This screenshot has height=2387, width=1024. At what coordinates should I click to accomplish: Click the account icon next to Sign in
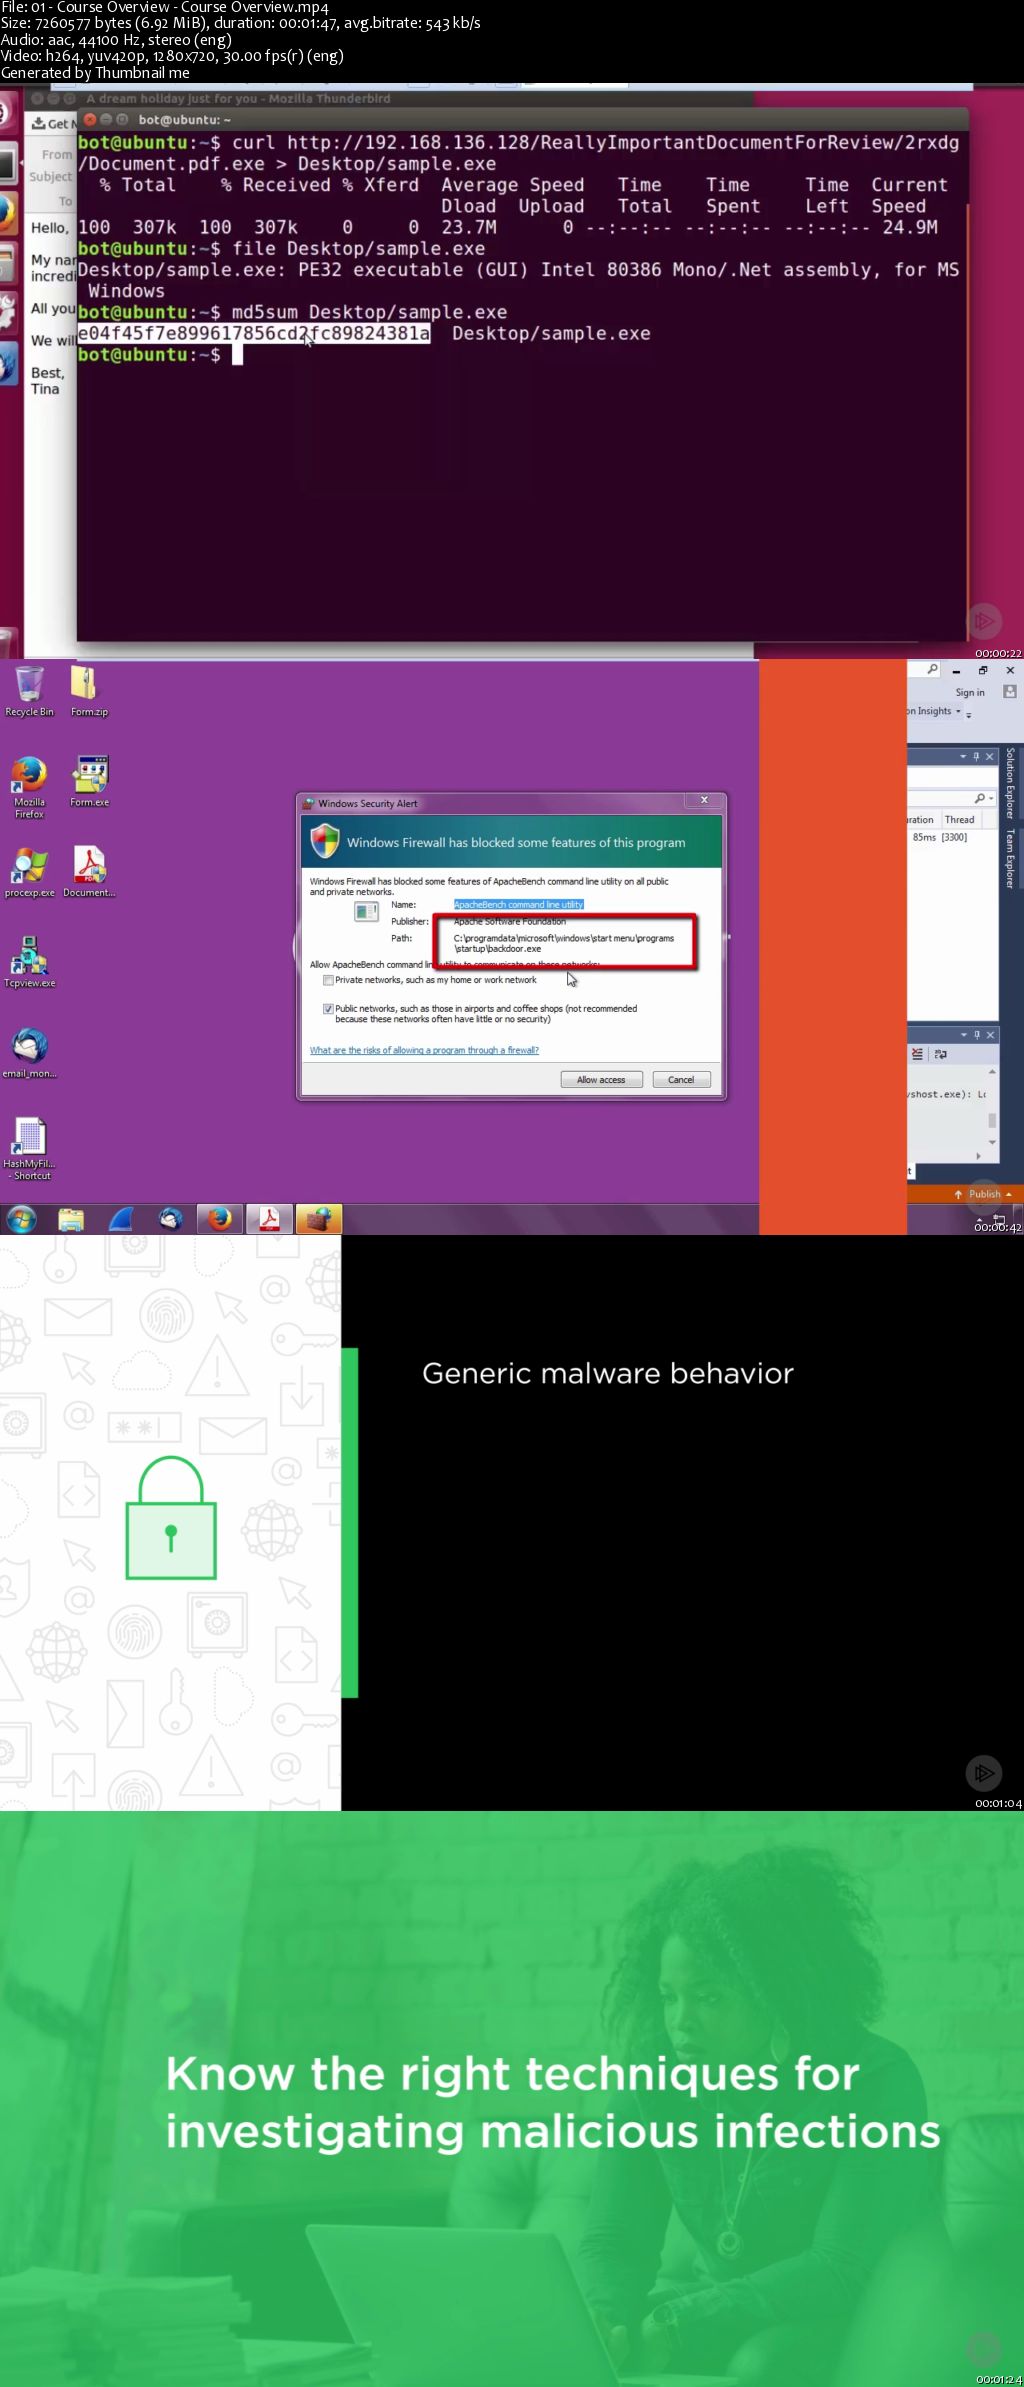coord(1009,692)
